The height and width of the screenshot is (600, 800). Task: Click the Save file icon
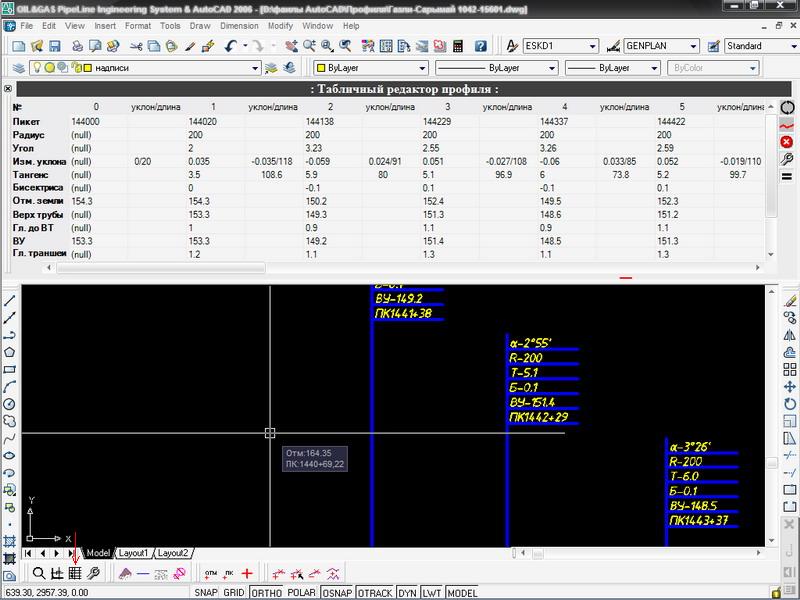click(x=55, y=46)
